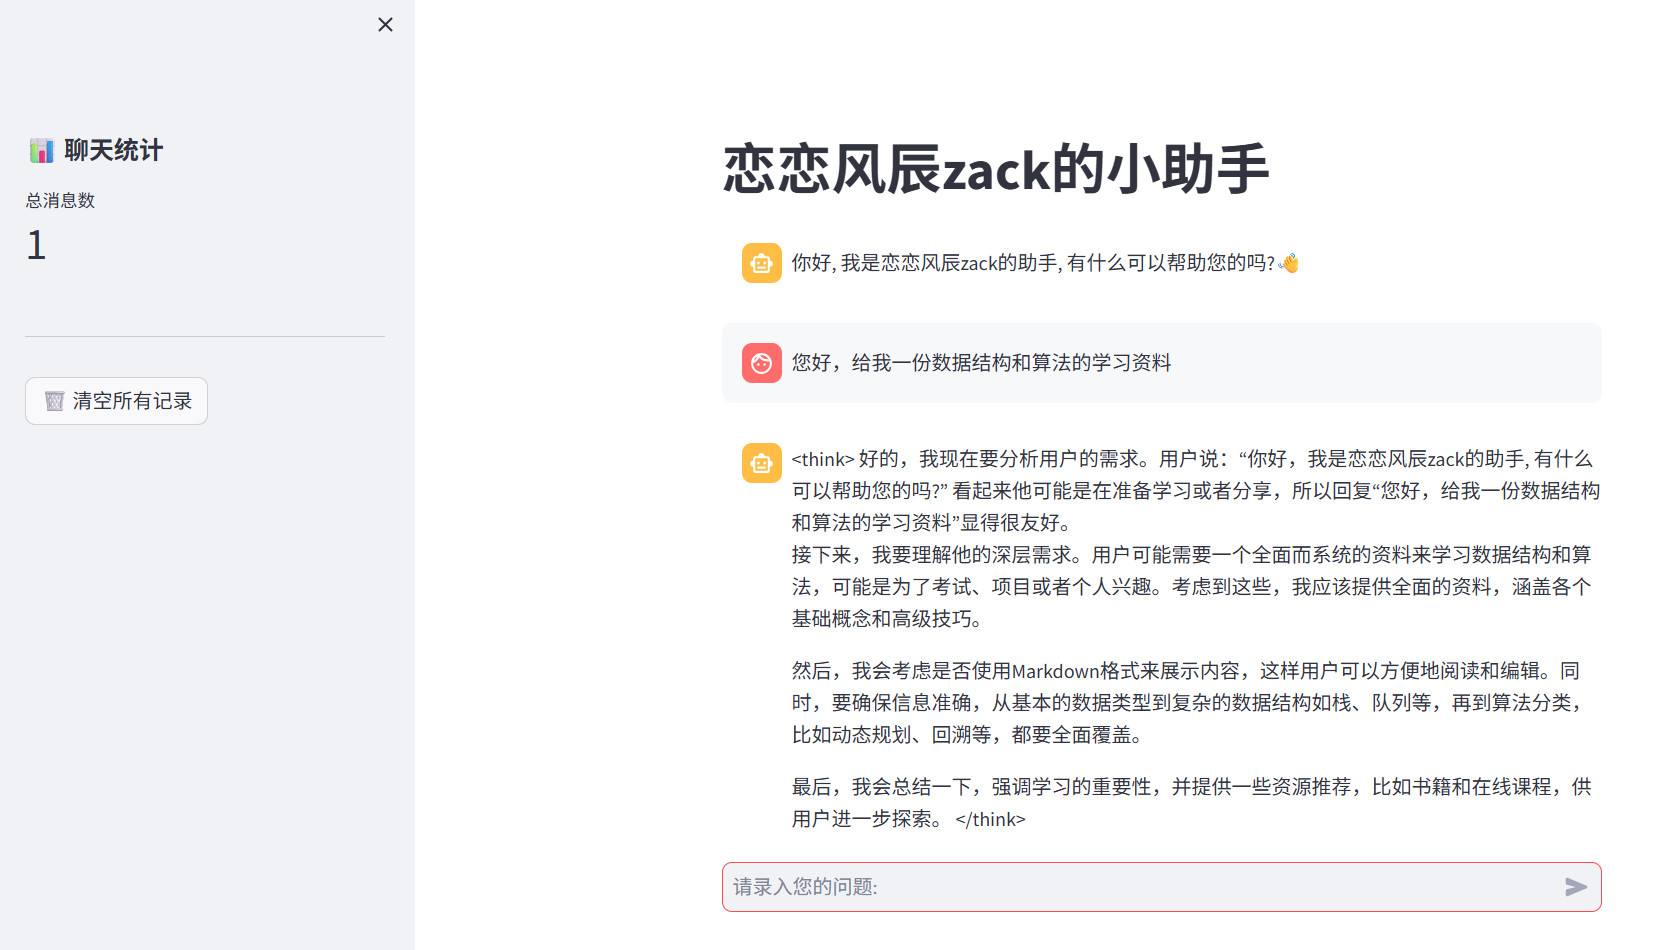This screenshot has width=1662, height=950.
Task: Click the yellow robot avatar of the greeting message
Action: (762, 263)
